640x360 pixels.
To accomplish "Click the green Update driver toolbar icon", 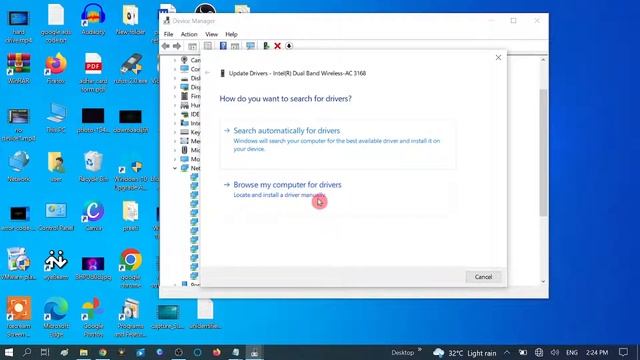I will click(266, 46).
